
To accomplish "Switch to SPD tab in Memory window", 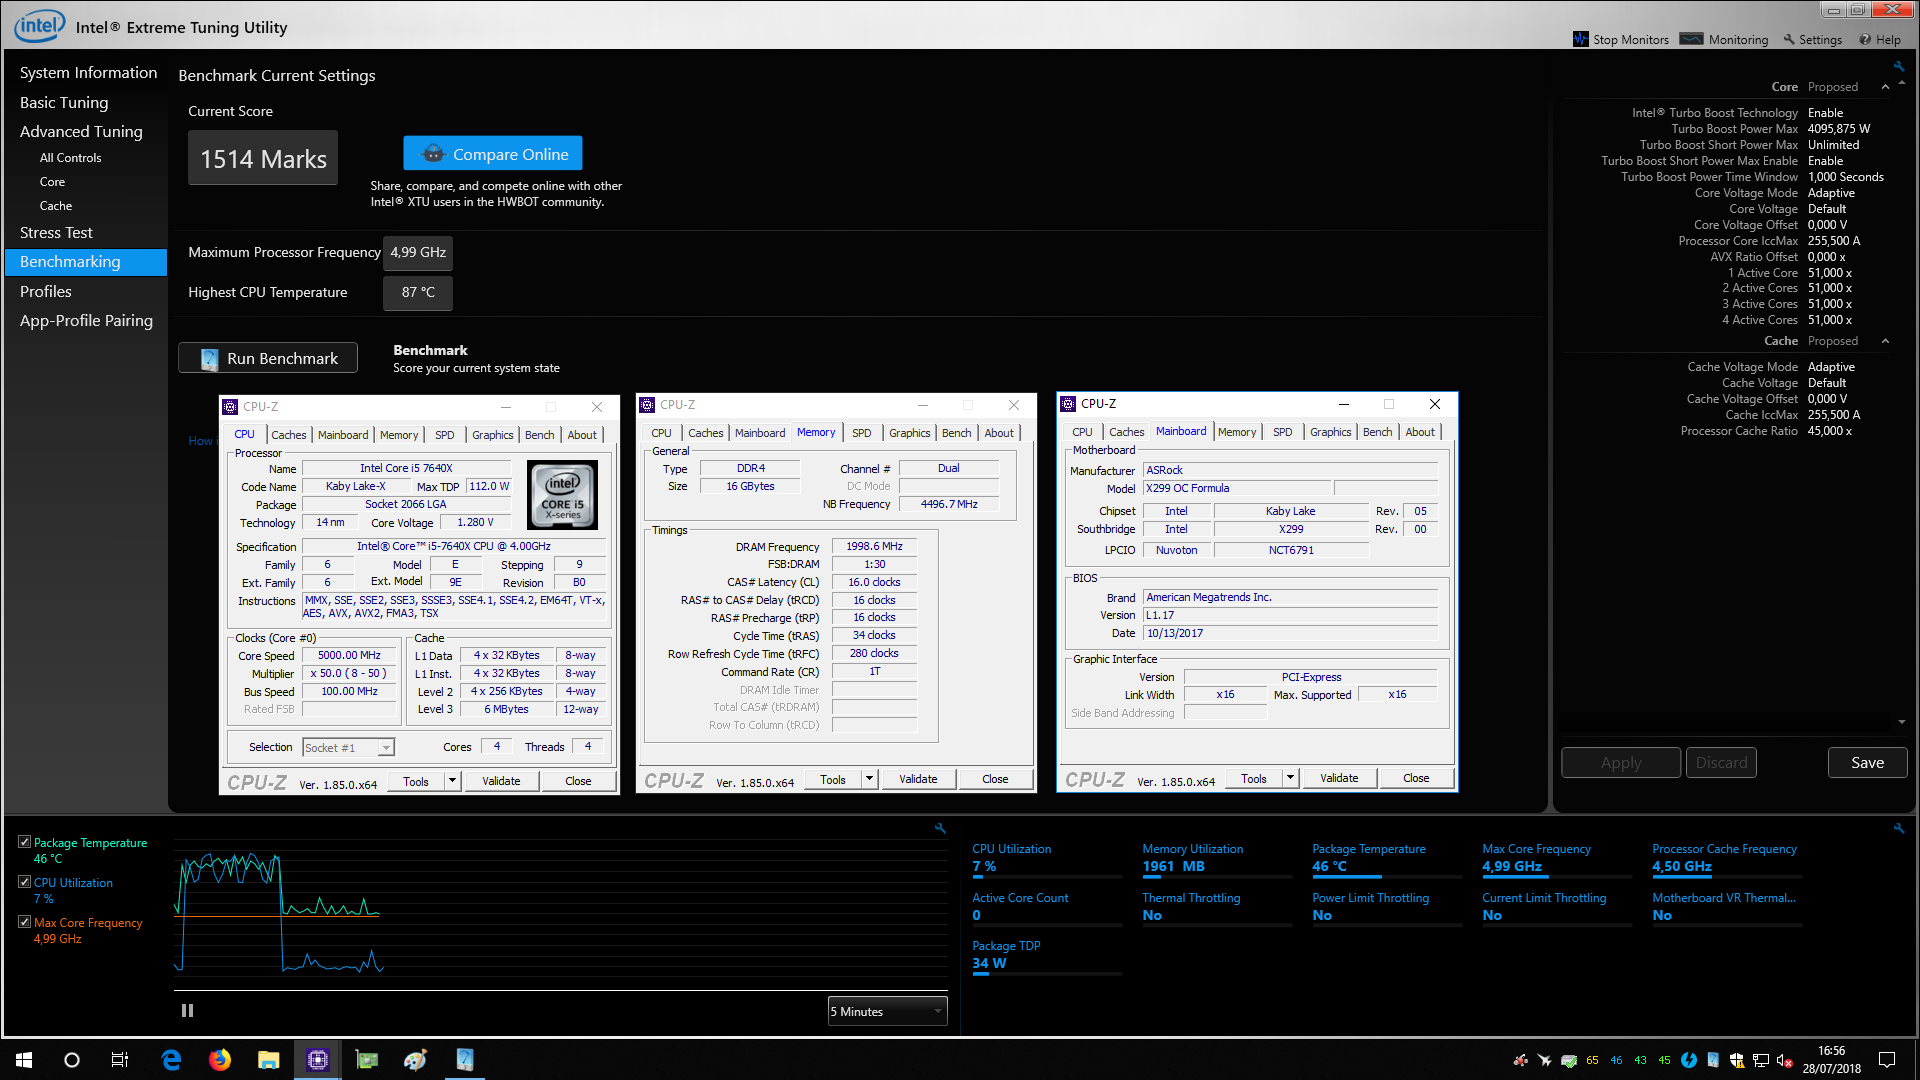I will tap(862, 433).
